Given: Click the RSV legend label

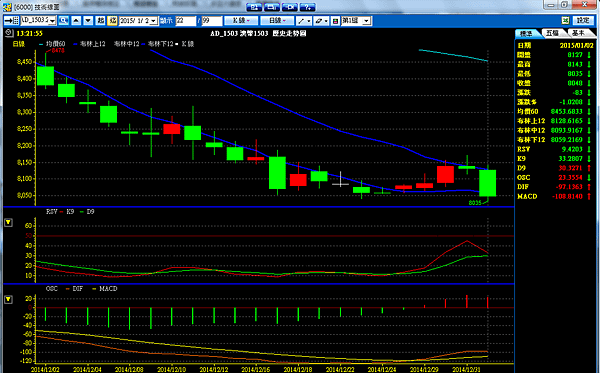Looking at the screenshot, I should [51, 212].
